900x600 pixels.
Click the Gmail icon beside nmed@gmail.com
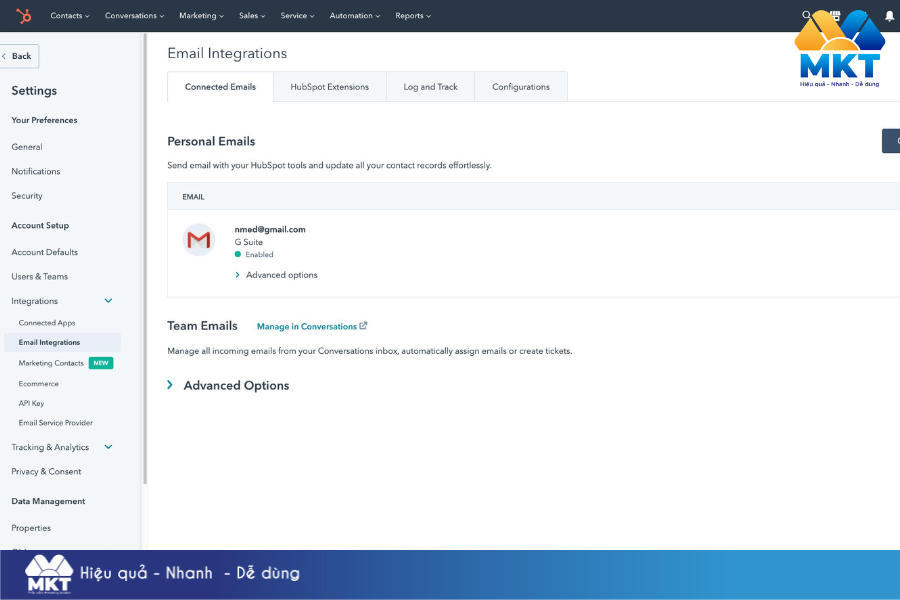[x=198, y=240]
